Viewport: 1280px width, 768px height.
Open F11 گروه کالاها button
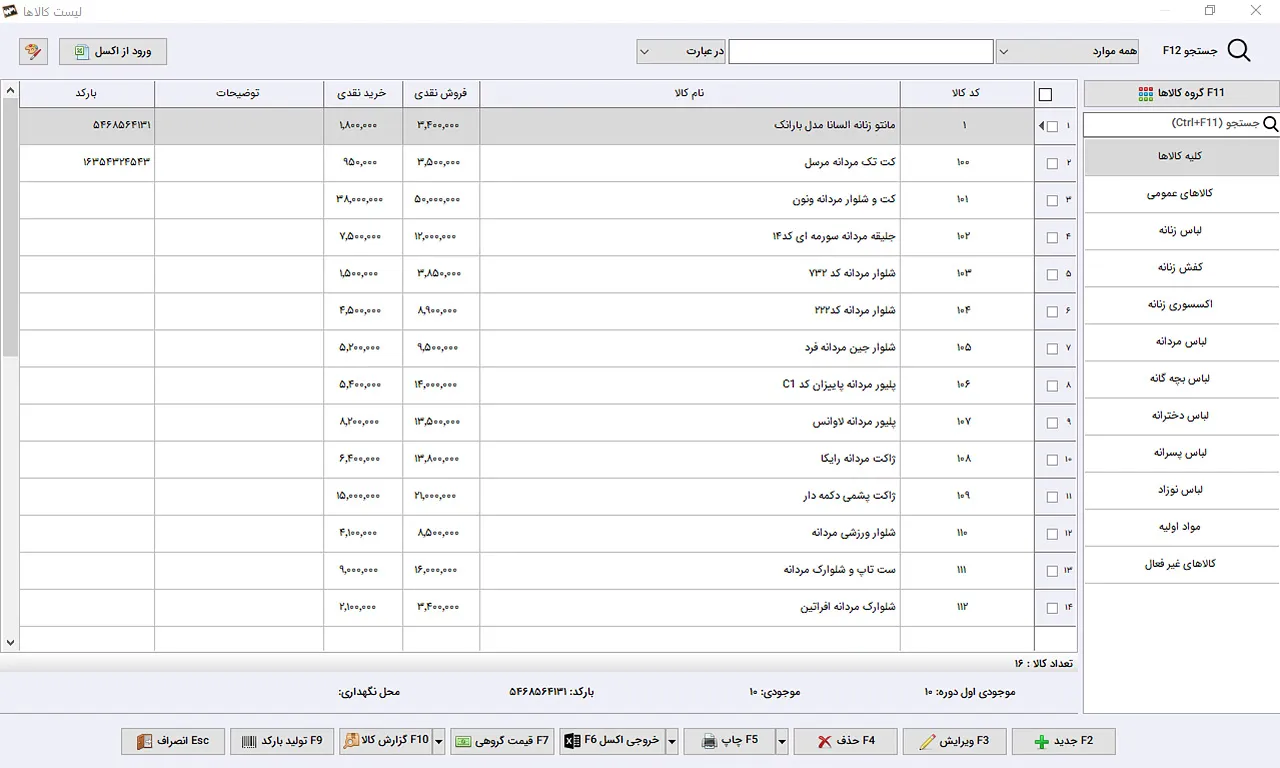click(x=1181, y=94)
